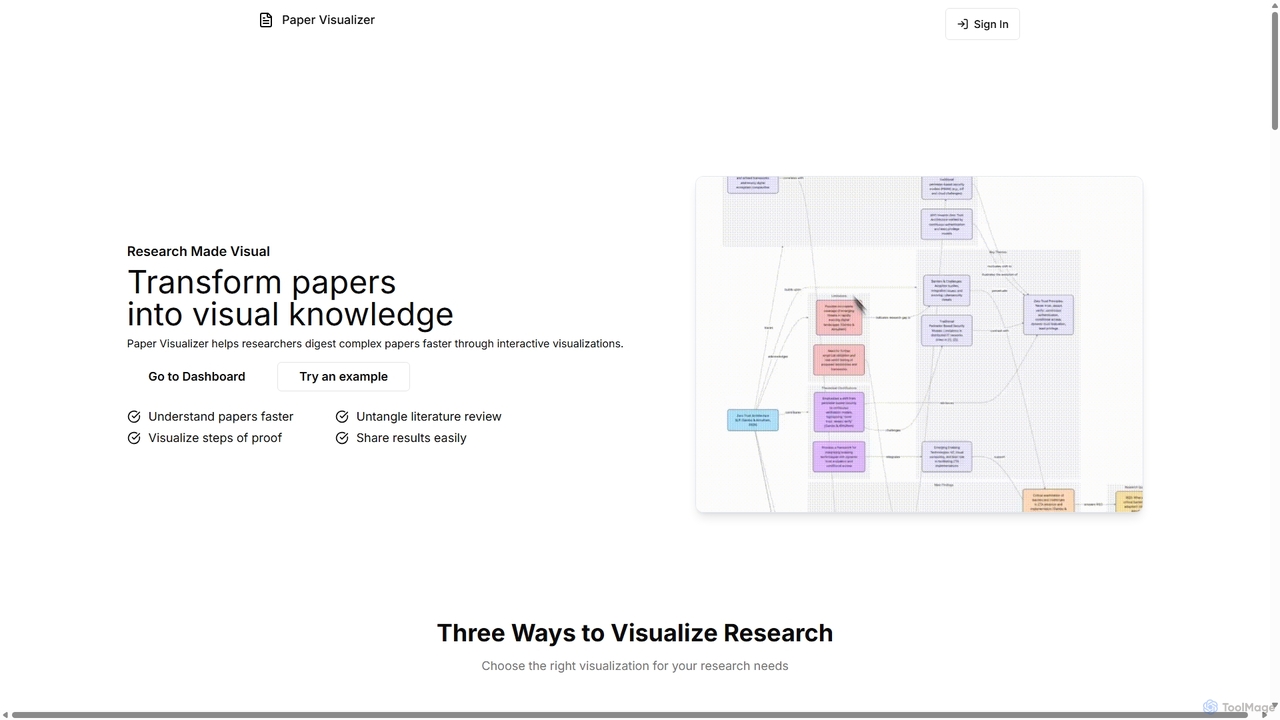Viewport: 1280px width, 720px height.
Task: Click the sign-in arrow icon
Action: [962, 24]
